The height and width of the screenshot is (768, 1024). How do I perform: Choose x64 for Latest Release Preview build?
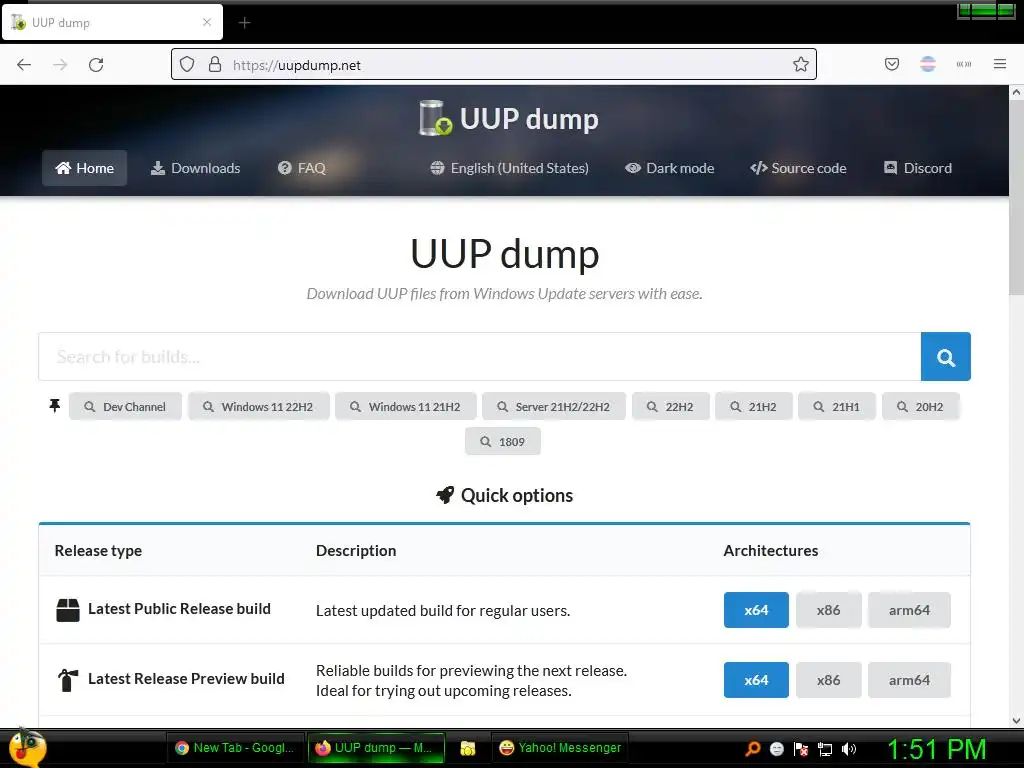pos(756,680)
